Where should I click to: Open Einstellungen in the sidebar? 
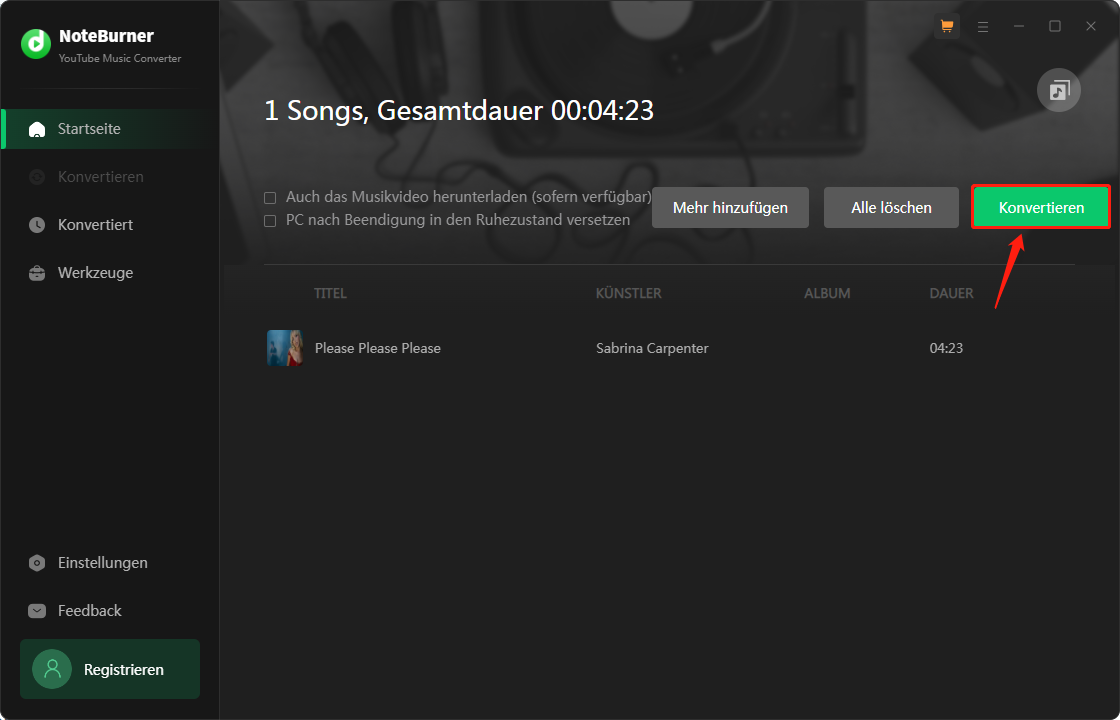111,563
